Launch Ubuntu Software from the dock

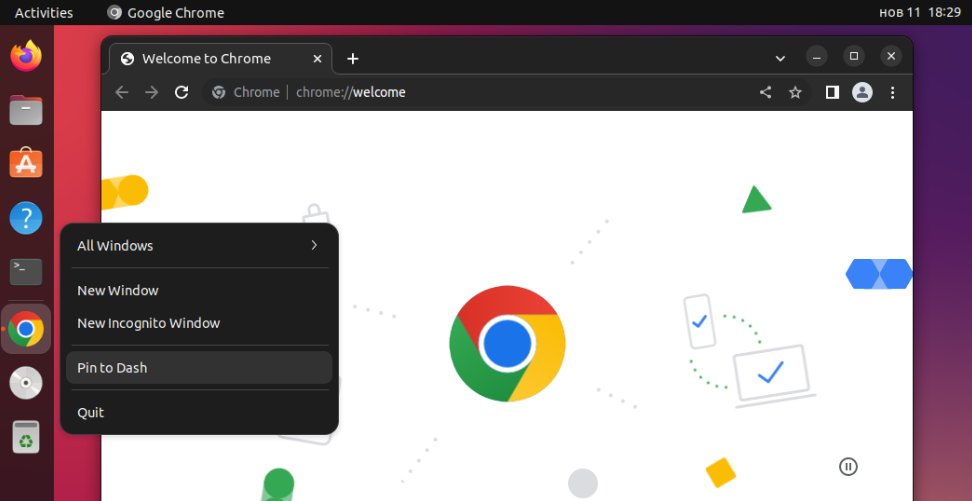point(26,163)
